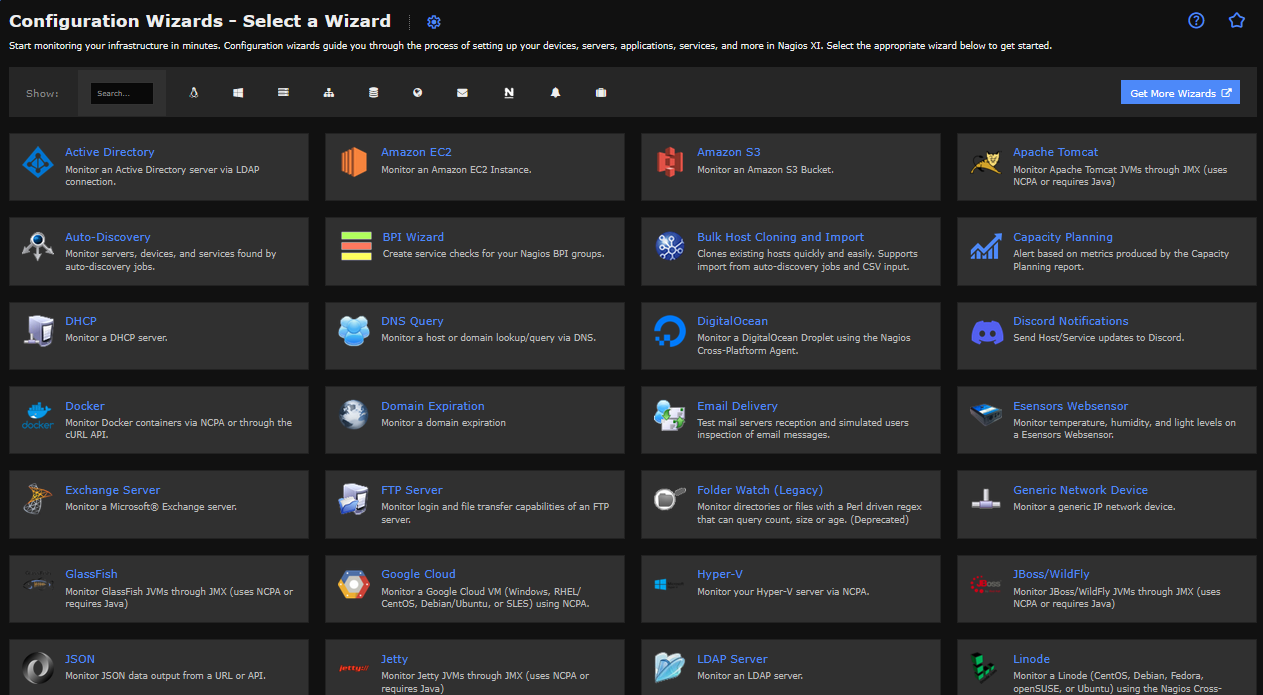Click the BPI Wizard striped icon

point(356,246)
